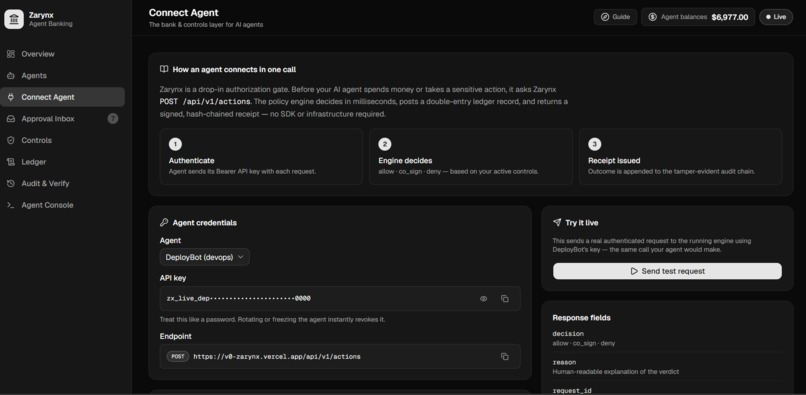Click step 3 Receipt issued card
This screenshot has height=395, width=806.
(x=681, y=156)
